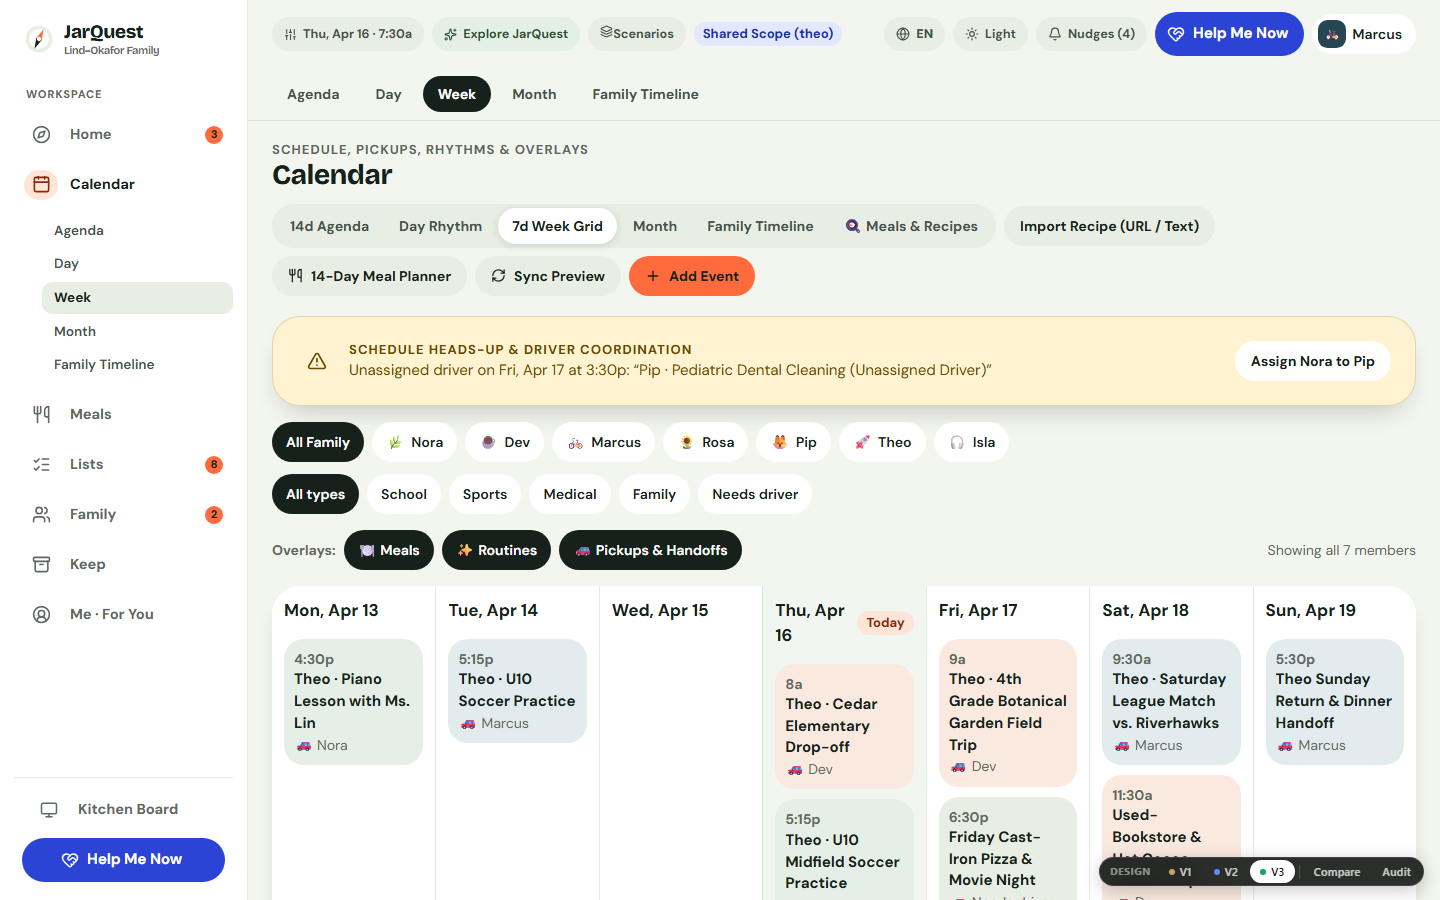Click the Add Event button
Viewport: 1440px width, 900px height.
(692, 276)
